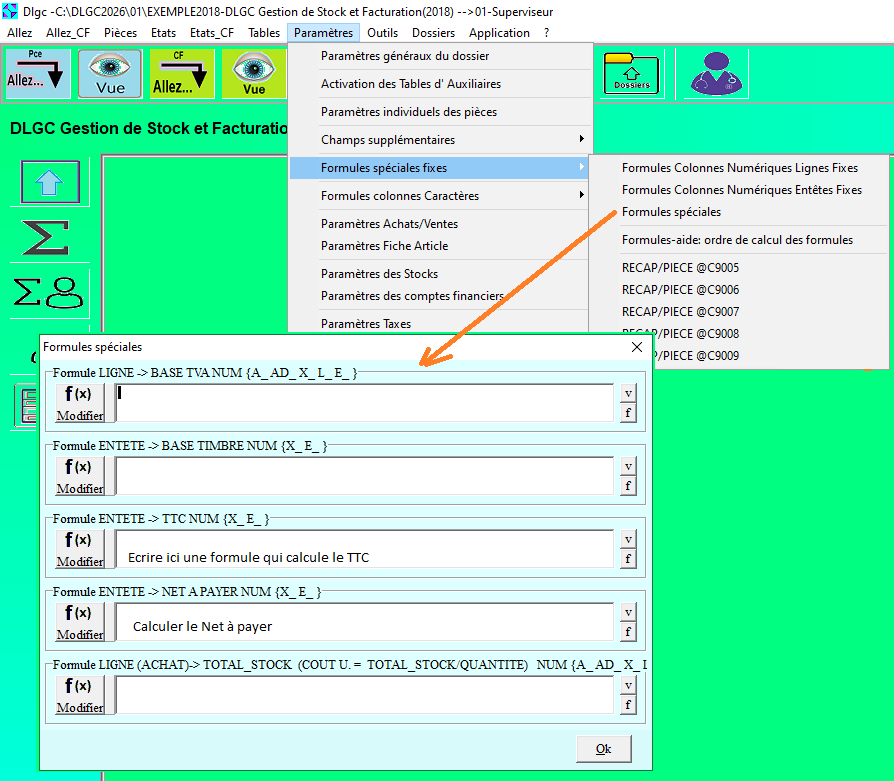Click the BASE TIMBRE formula input field
The width and height of the screenshot is (894, 781).
[x=364, y=475]
